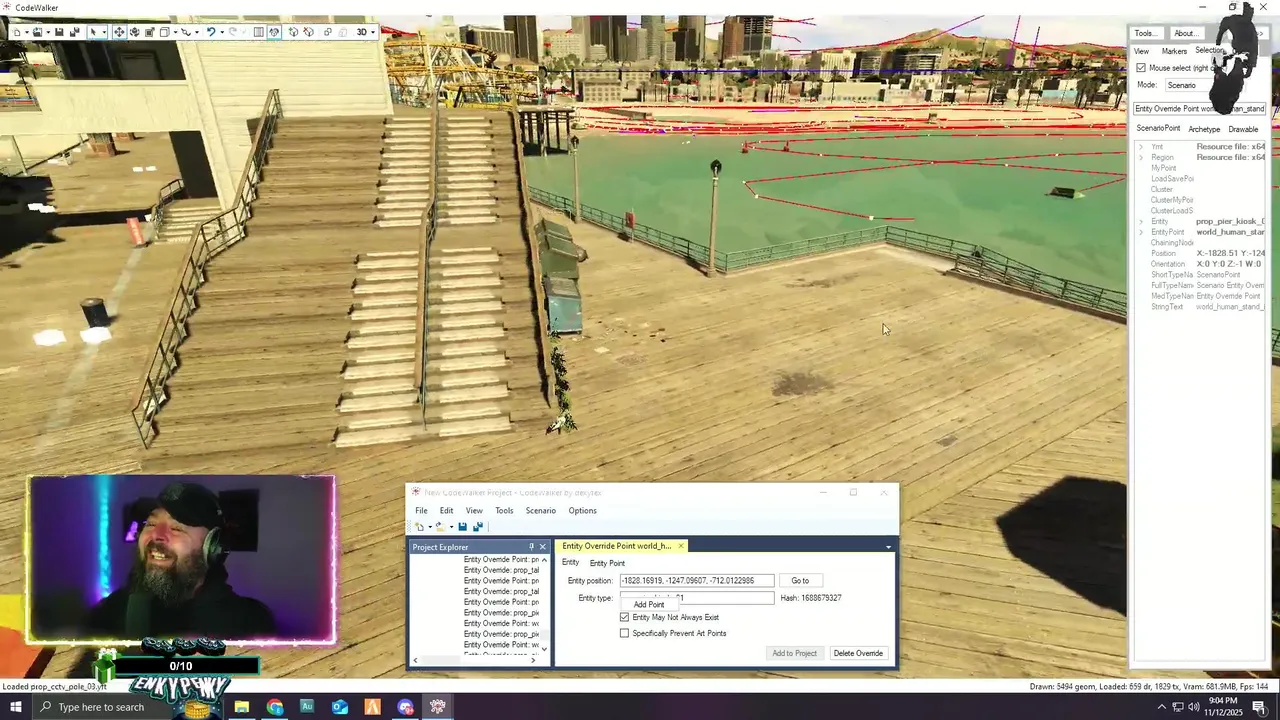Select the pointer selection tool

pyautogui.click(x=93, y=32)
